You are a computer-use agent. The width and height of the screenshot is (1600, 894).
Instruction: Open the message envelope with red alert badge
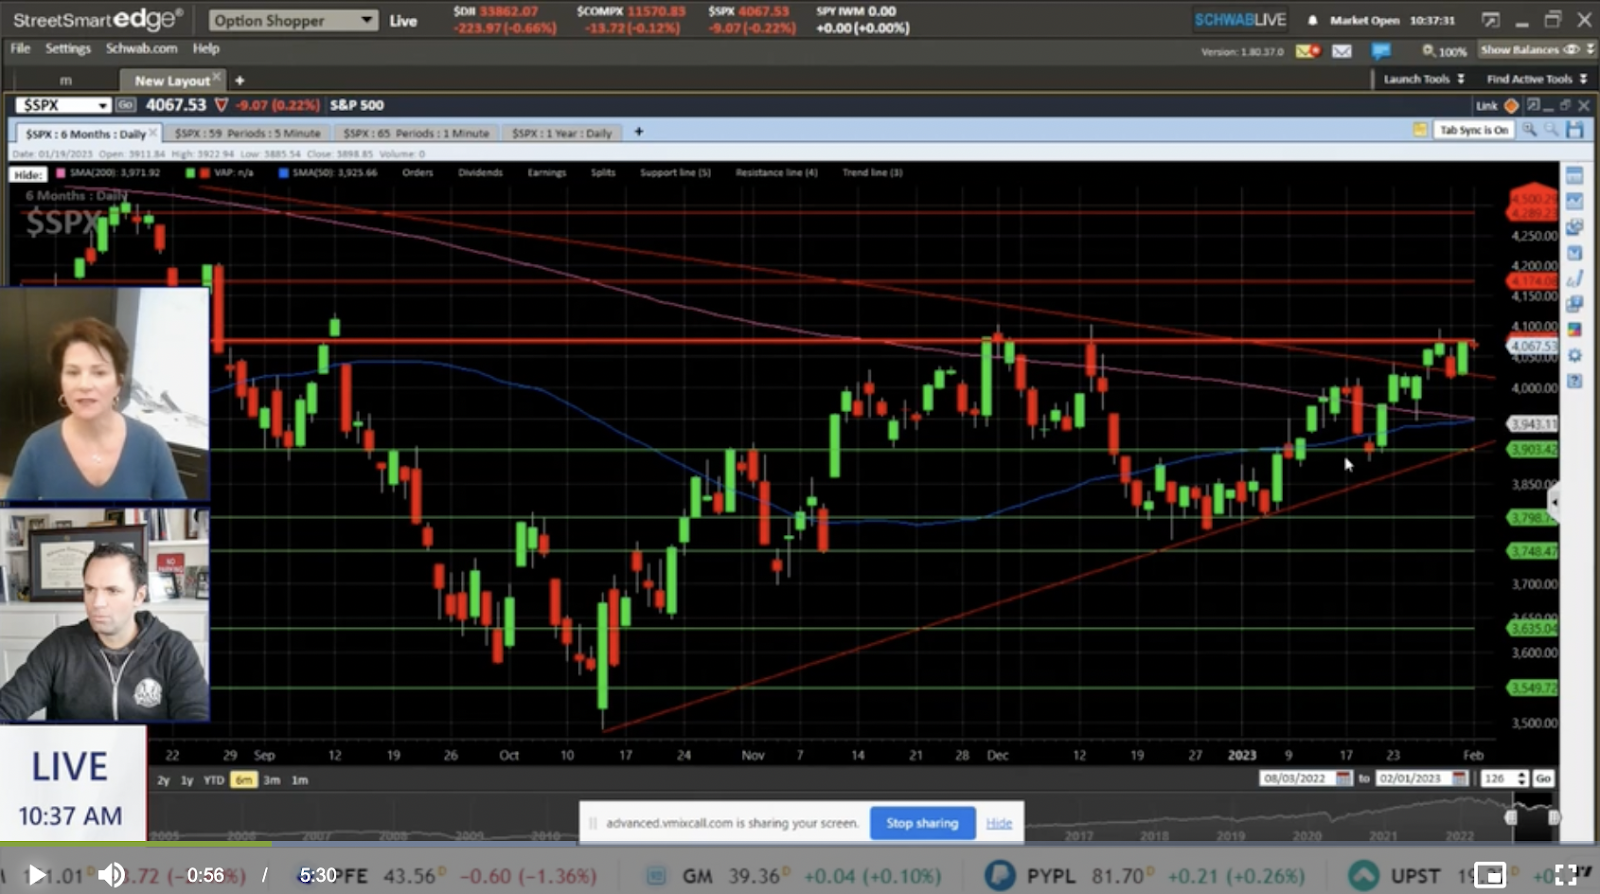pyautogui.click(x=1308, y=51)
